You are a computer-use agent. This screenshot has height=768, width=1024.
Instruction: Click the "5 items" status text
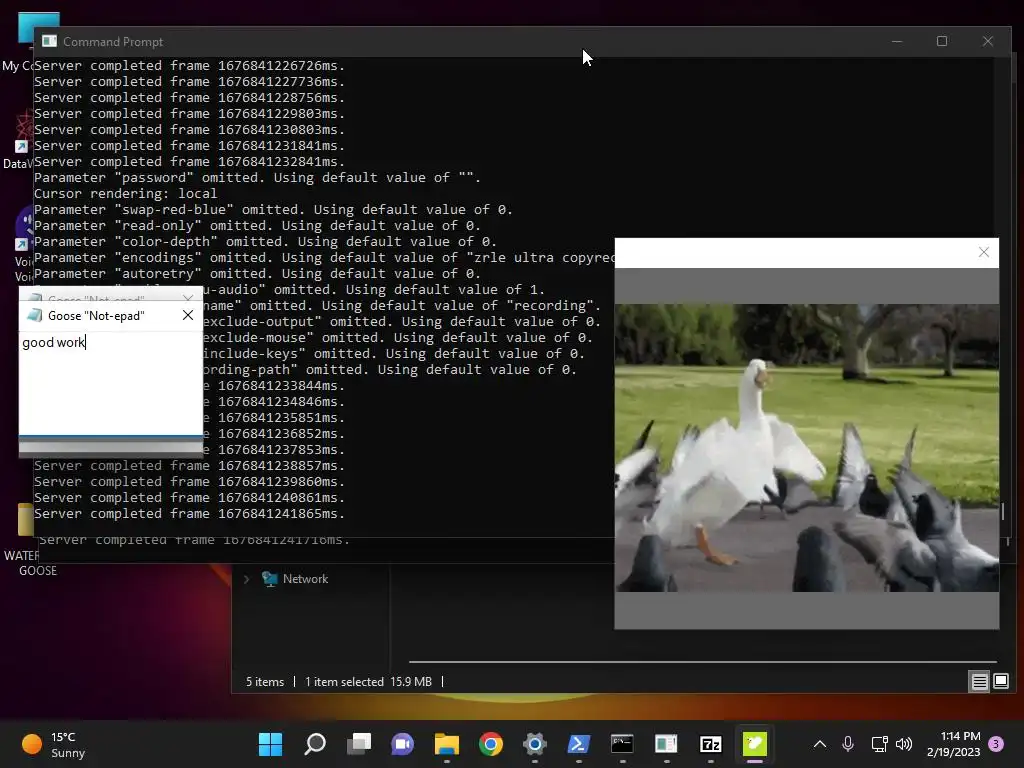(x=265, y=682)
